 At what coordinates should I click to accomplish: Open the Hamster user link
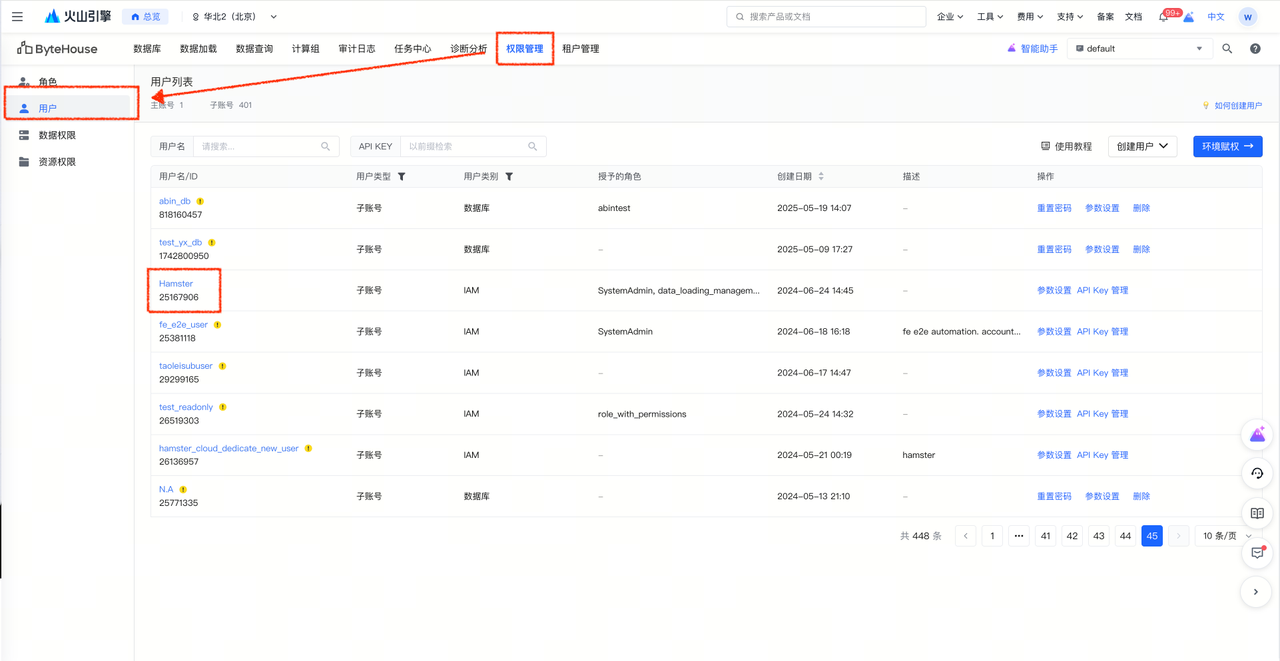[176, 284]
